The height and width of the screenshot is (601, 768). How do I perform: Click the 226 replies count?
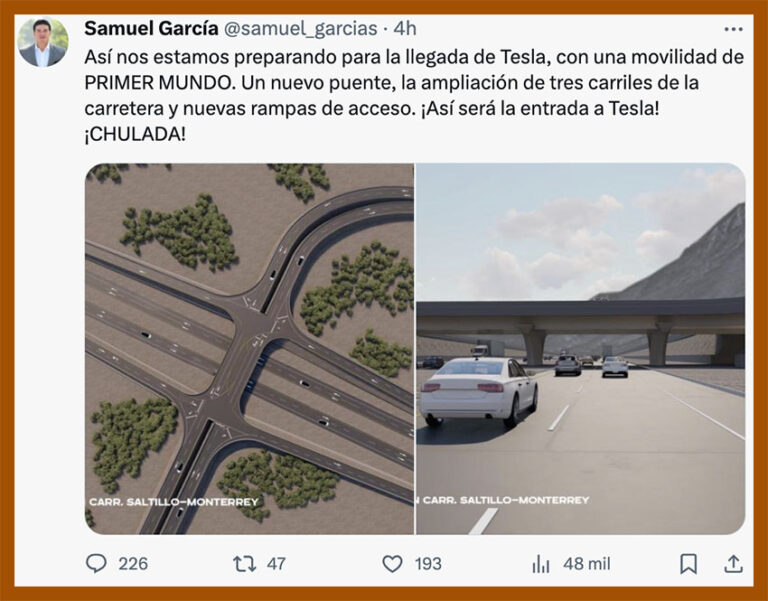pos(133,564)
